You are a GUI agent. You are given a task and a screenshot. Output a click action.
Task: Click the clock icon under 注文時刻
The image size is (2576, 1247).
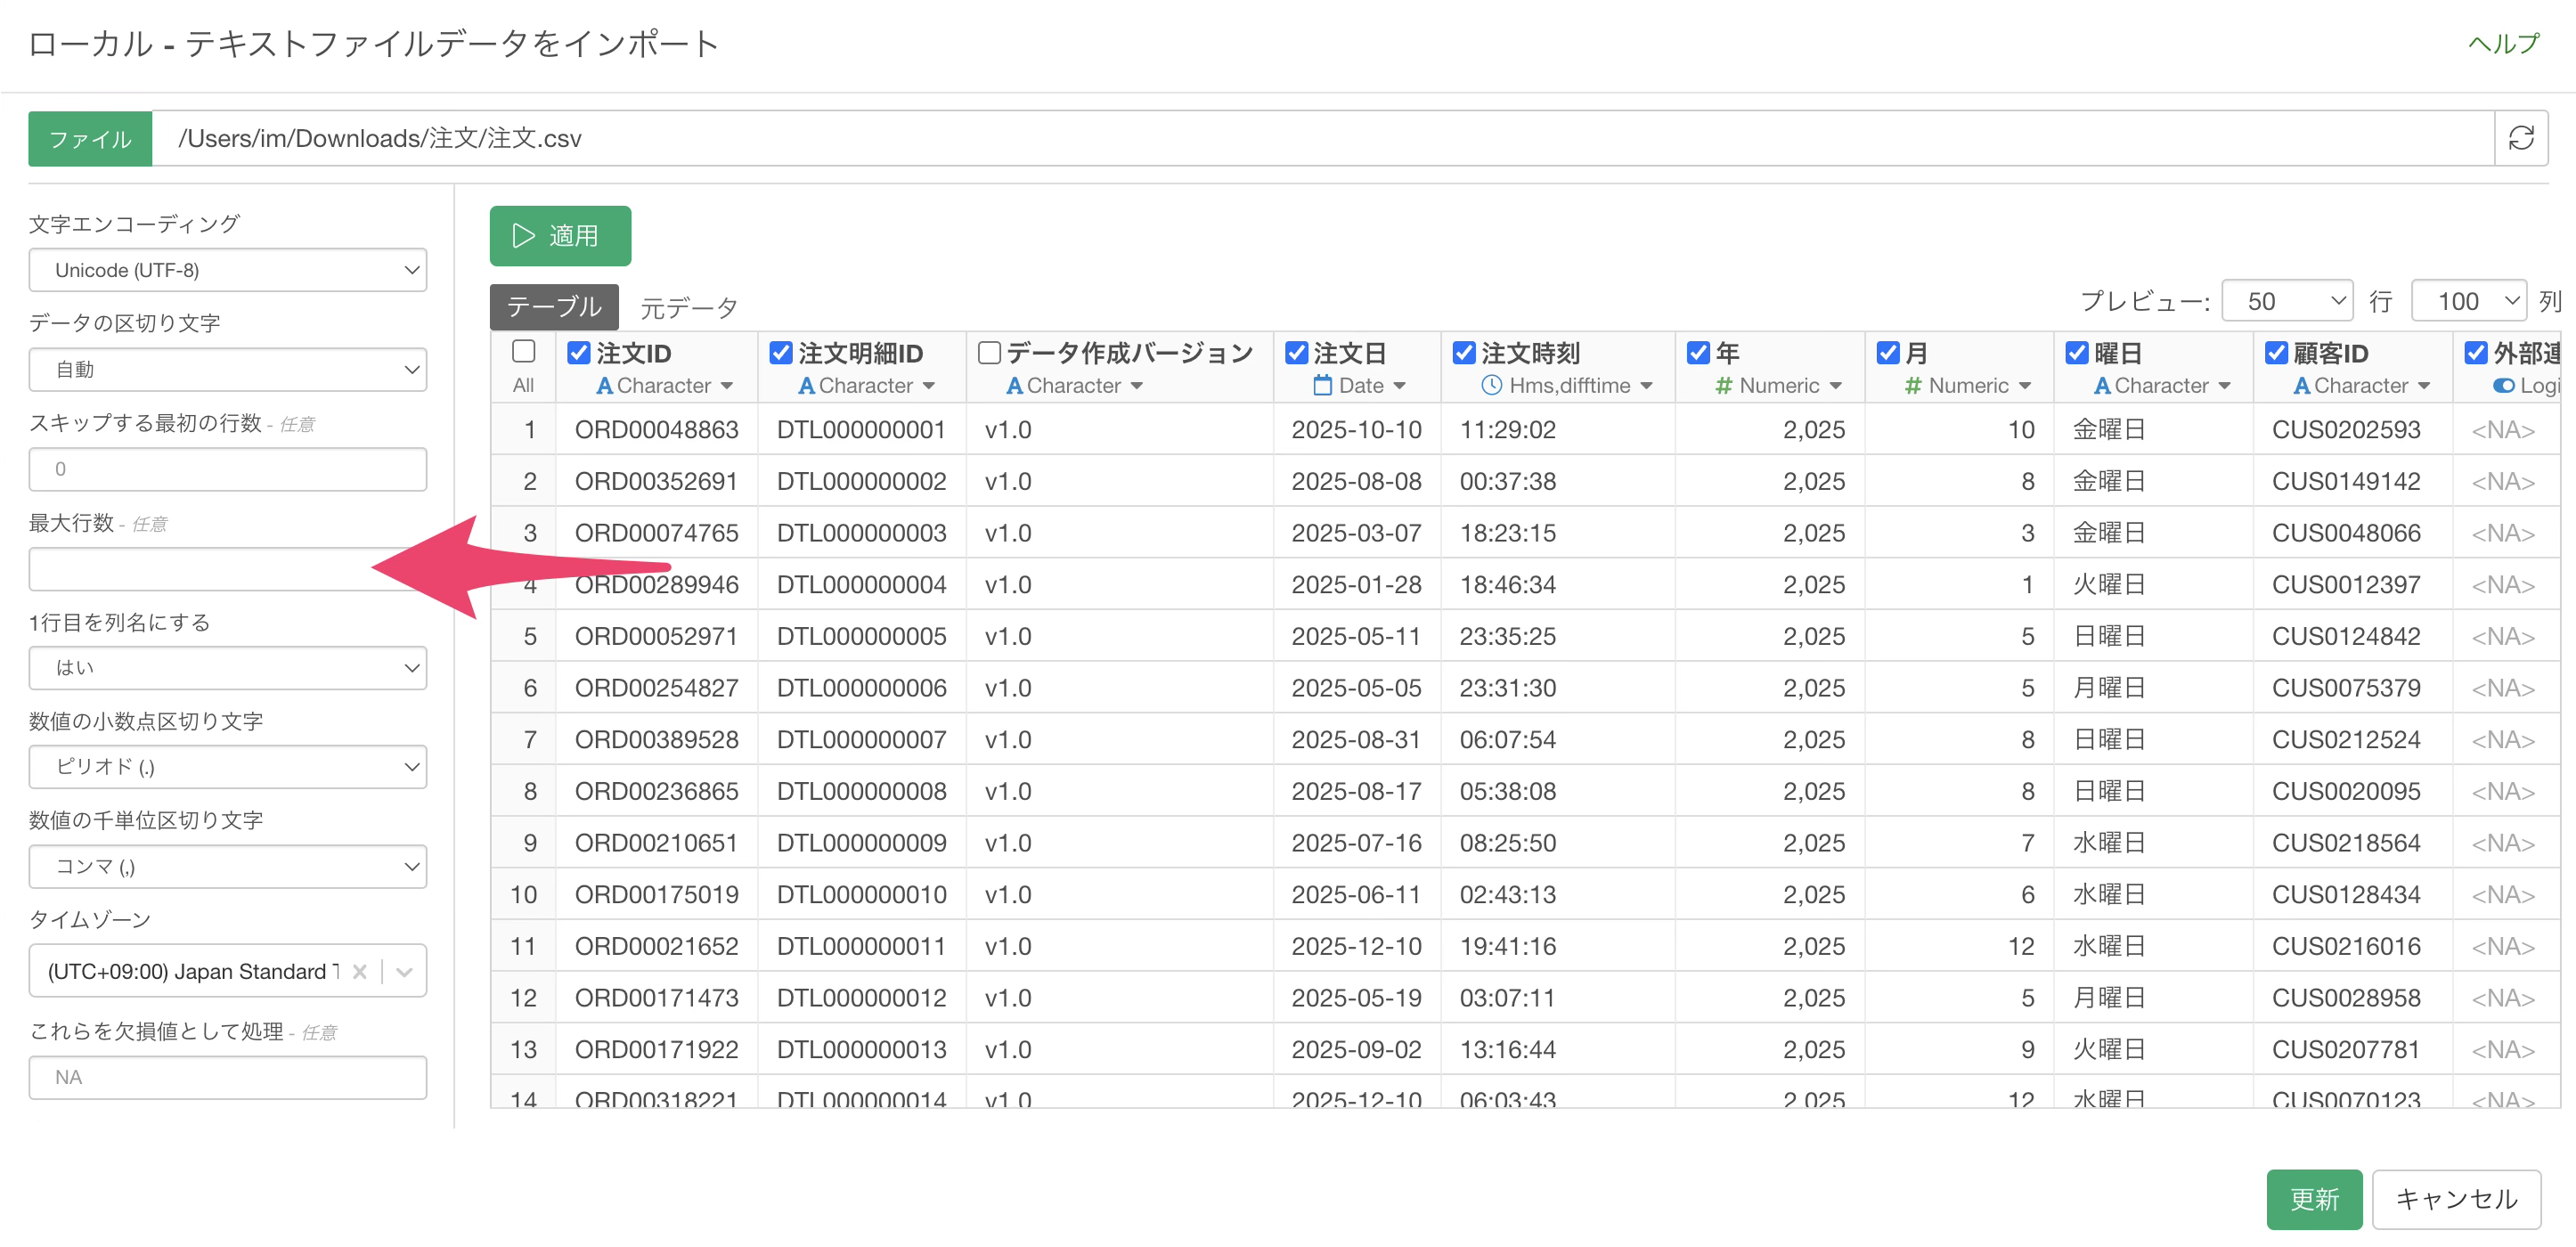coord(1491,385)
